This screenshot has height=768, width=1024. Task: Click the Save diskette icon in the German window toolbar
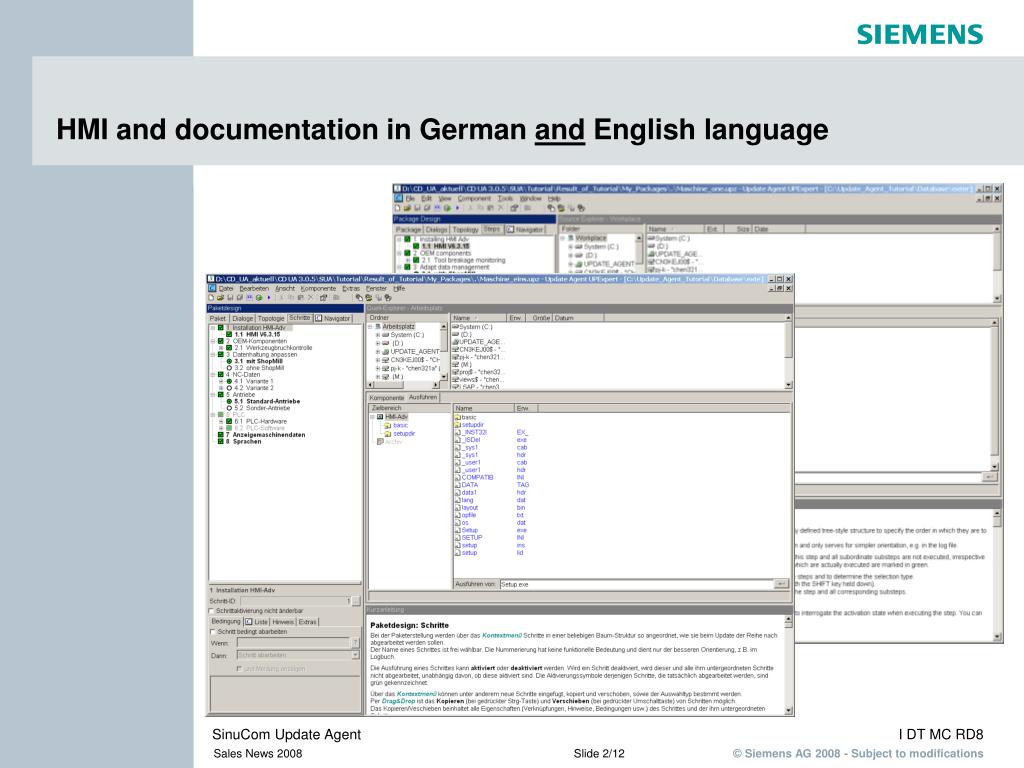click(x=230, y=298)
